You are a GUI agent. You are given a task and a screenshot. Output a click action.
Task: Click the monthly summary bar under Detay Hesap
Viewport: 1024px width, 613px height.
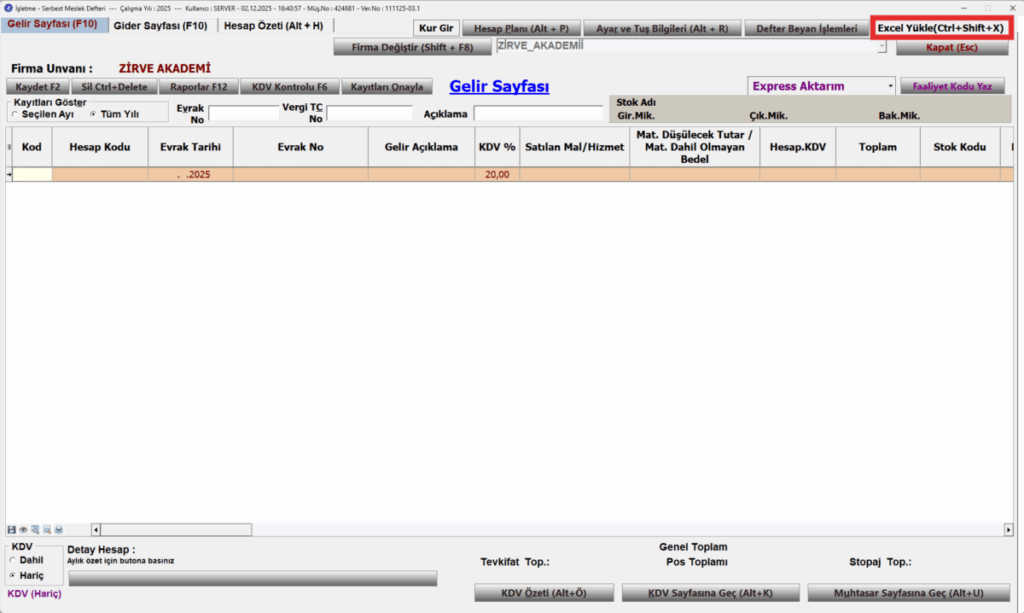pos(253,578)
